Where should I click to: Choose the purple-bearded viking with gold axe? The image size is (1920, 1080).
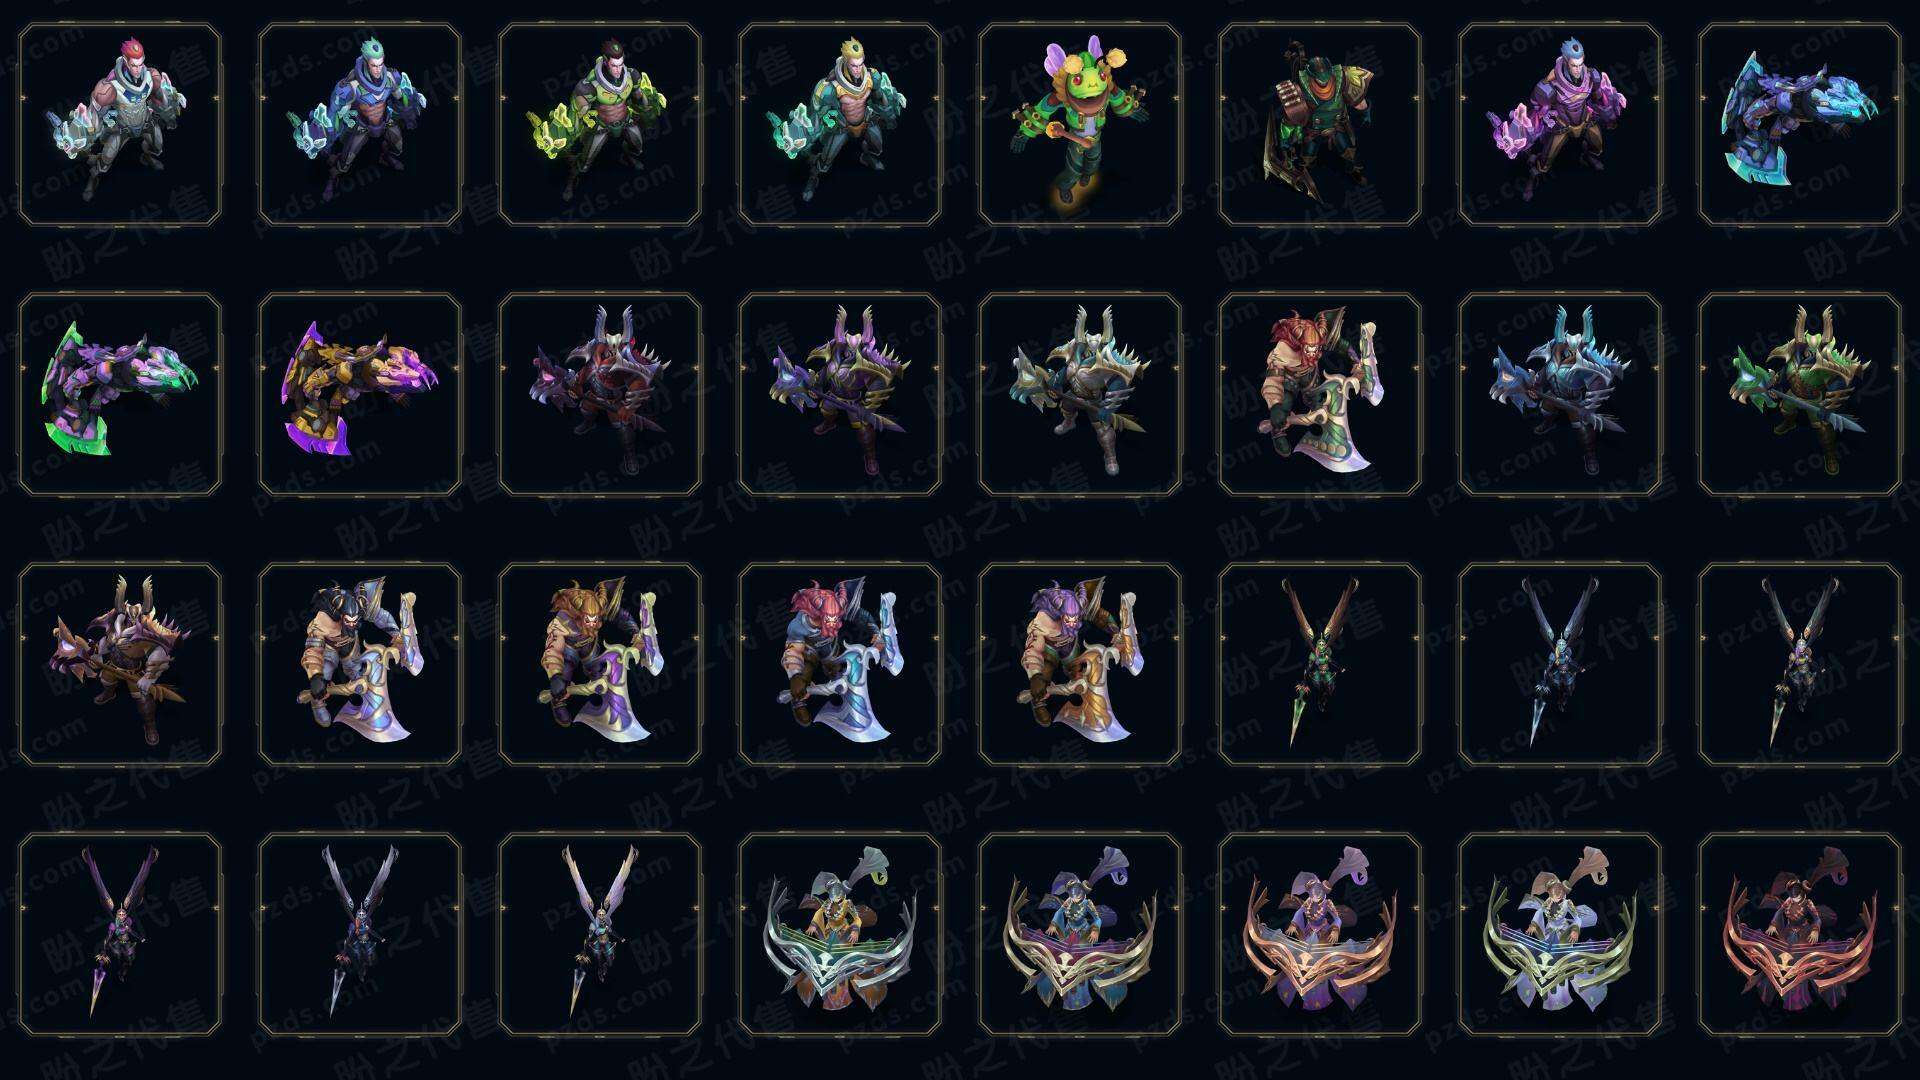(x=1080, y=664)
